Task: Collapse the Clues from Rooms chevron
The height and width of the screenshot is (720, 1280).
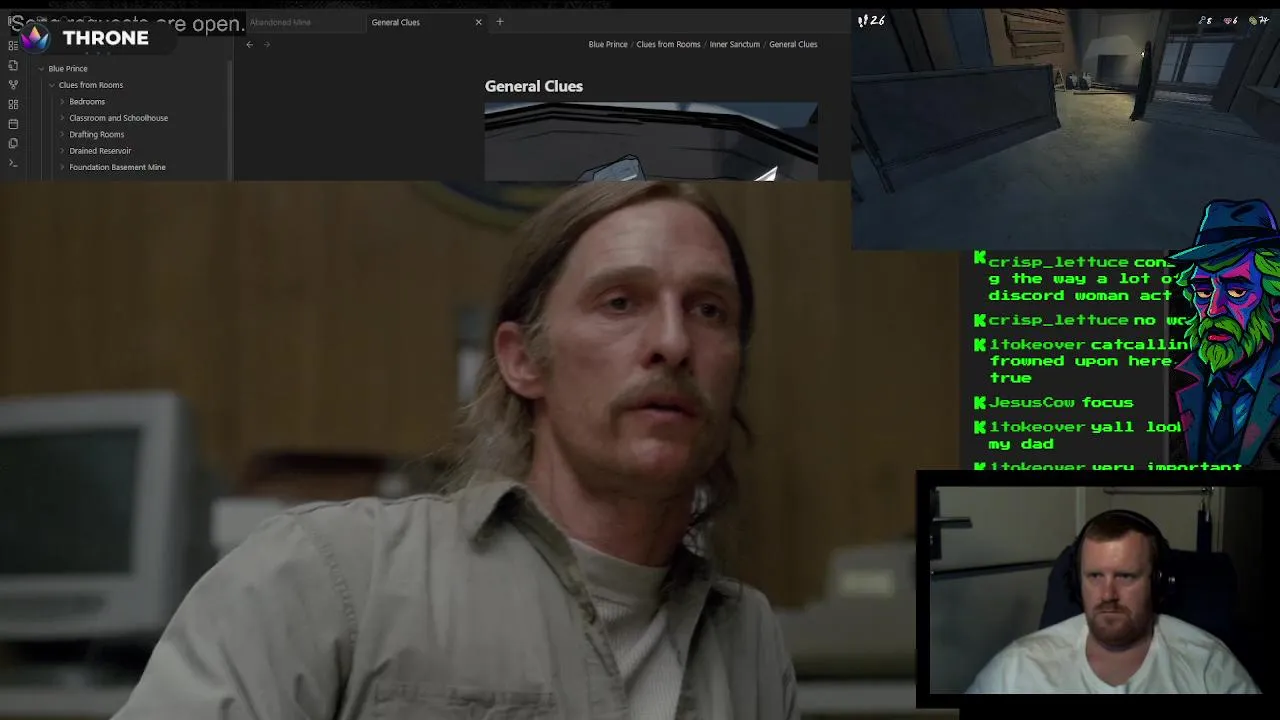Action: [51, 85]
